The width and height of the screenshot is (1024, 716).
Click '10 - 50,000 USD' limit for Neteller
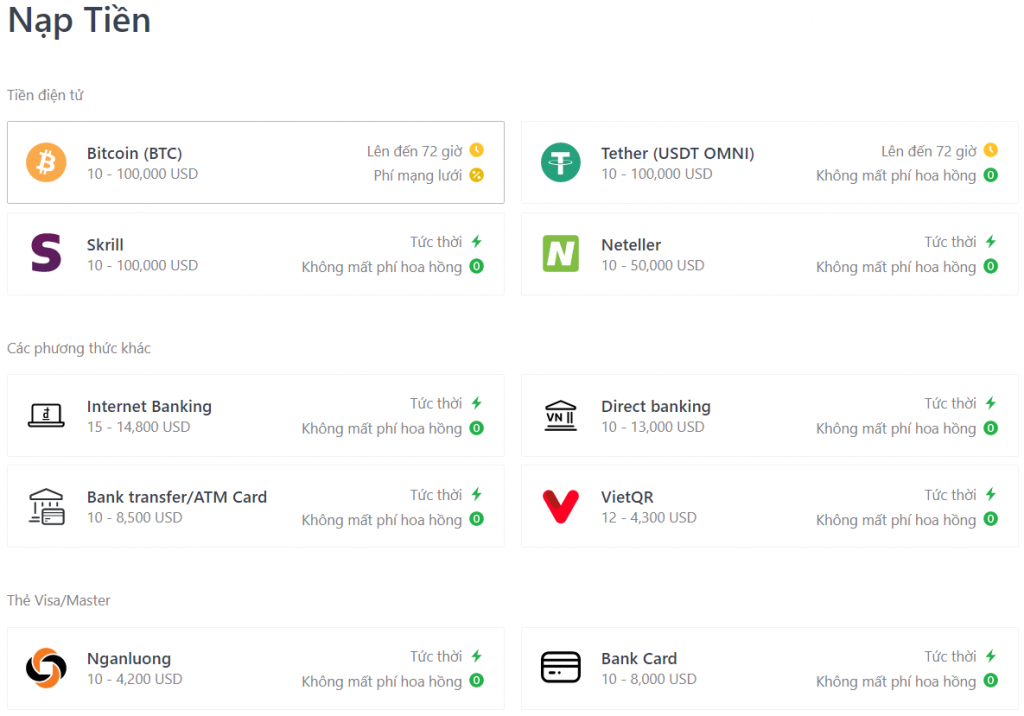(x=653, y=265)
